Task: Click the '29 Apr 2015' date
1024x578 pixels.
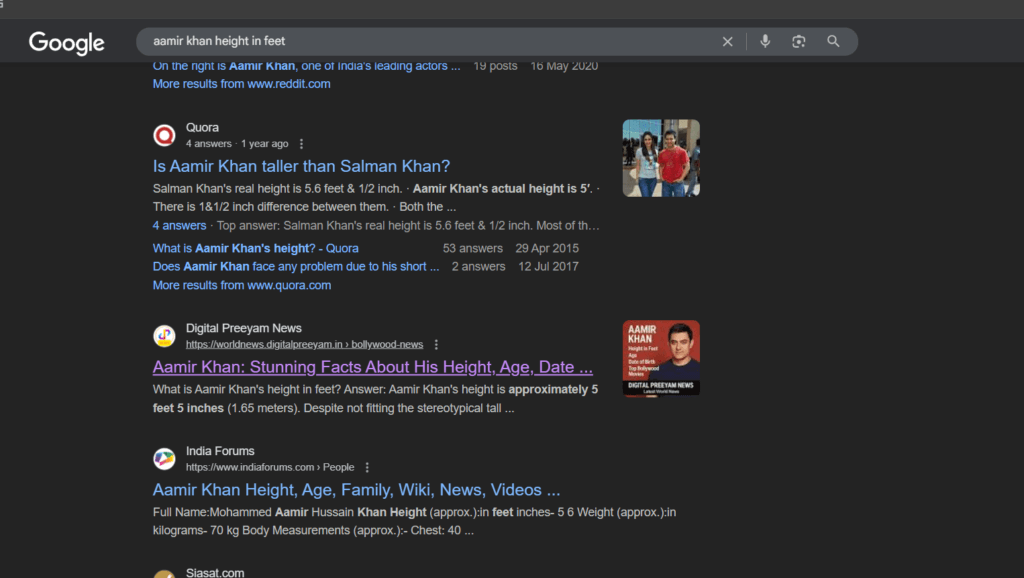Action: pos(547,248)
